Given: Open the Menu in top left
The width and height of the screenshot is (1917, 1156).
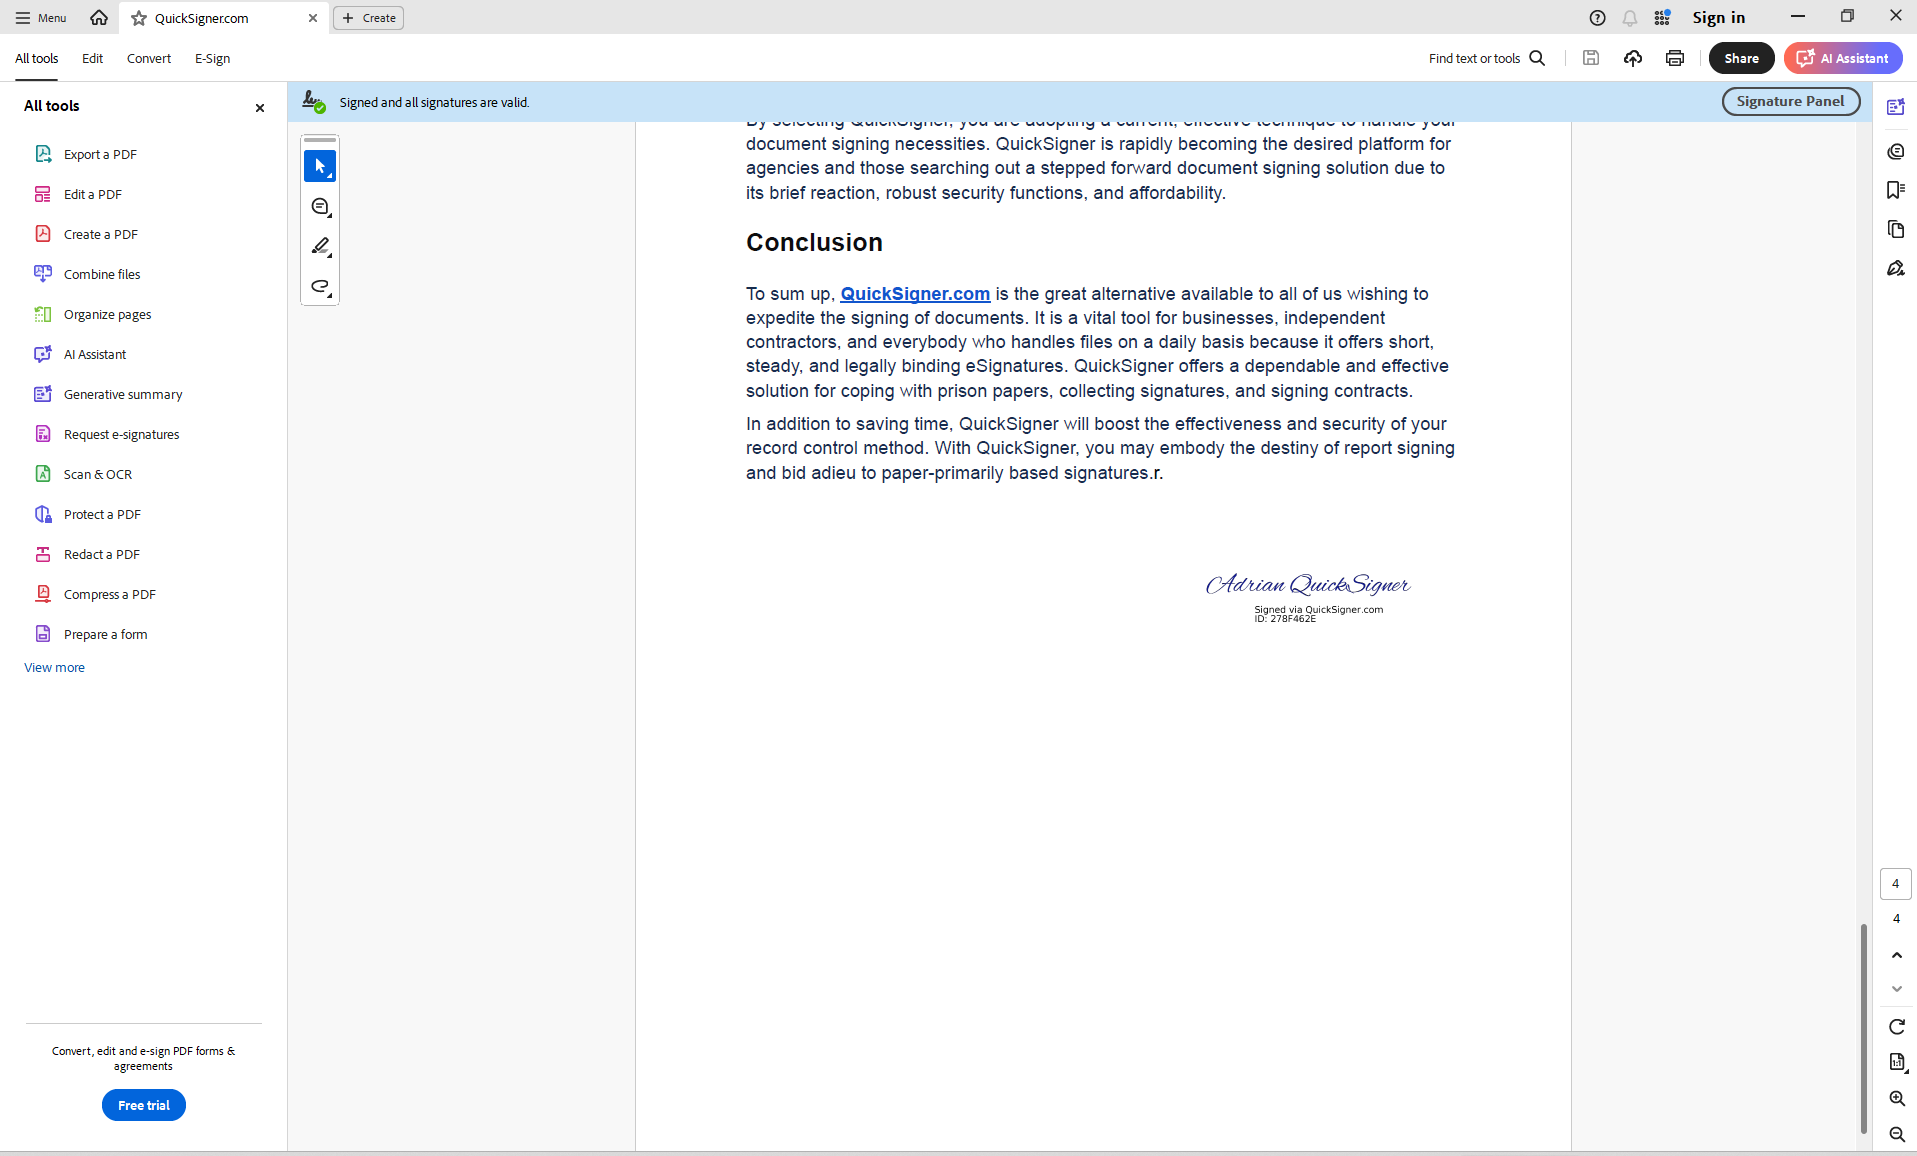Looking at the screenshot, I should pos(39,17).
